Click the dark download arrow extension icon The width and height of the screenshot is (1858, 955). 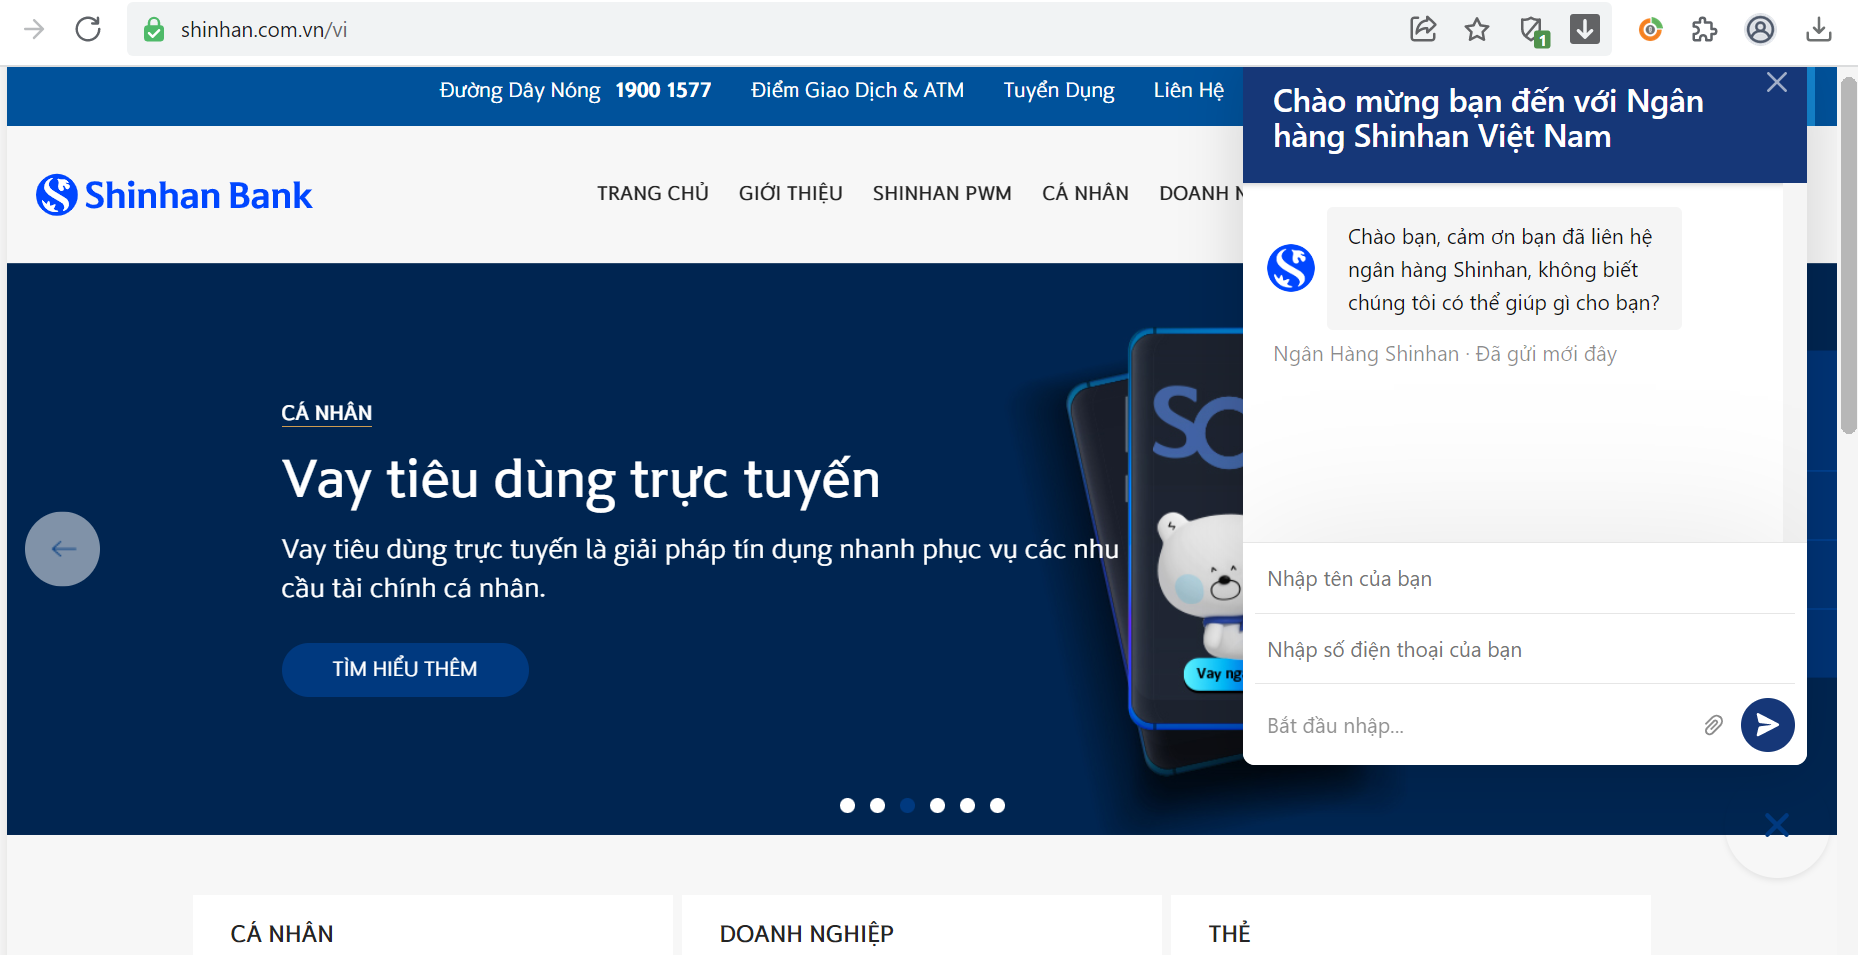(1585, 29)
